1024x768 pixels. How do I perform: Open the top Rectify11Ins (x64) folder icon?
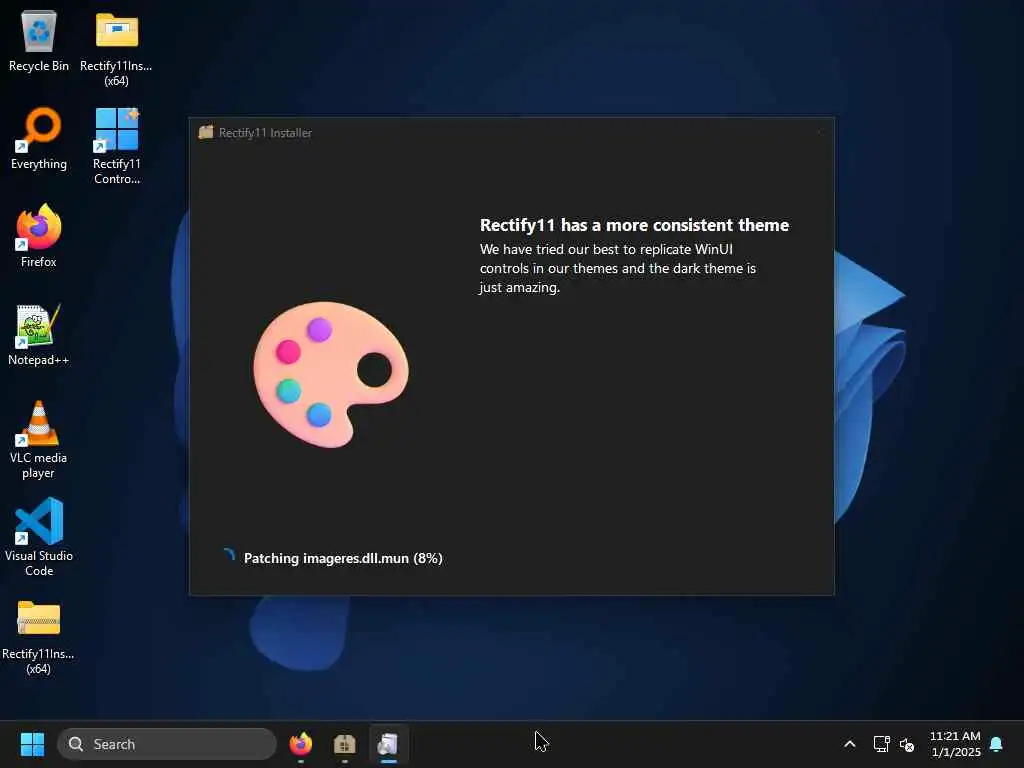pyautogui.click(x=116, y=48)
